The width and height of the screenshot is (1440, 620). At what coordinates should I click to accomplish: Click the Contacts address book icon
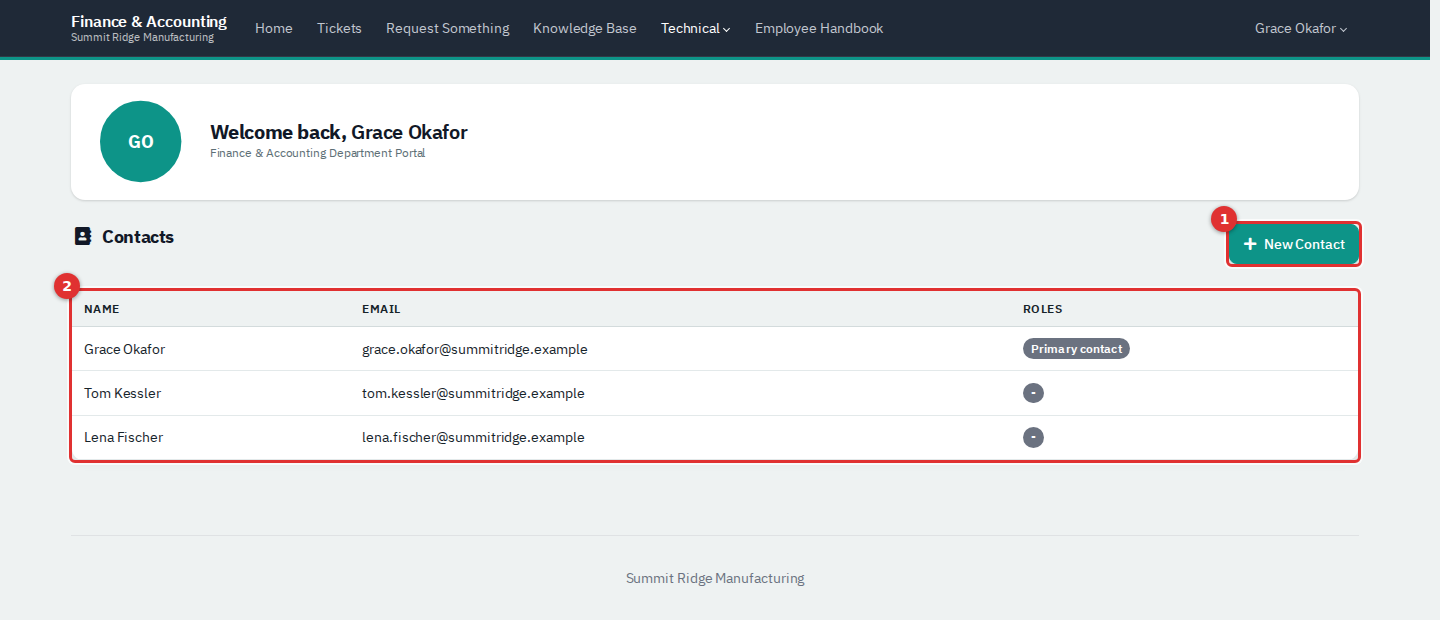tap(83, 237)
